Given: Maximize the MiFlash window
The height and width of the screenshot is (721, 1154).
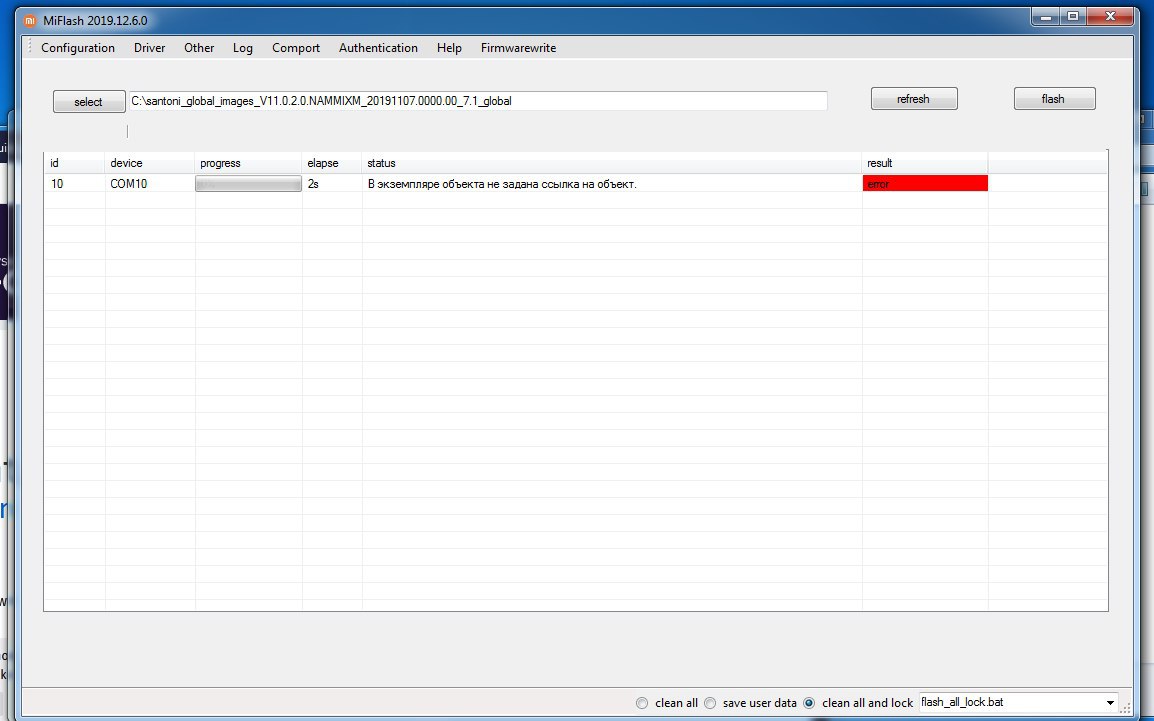Looking at the screenshot, I should (1073, 16).
